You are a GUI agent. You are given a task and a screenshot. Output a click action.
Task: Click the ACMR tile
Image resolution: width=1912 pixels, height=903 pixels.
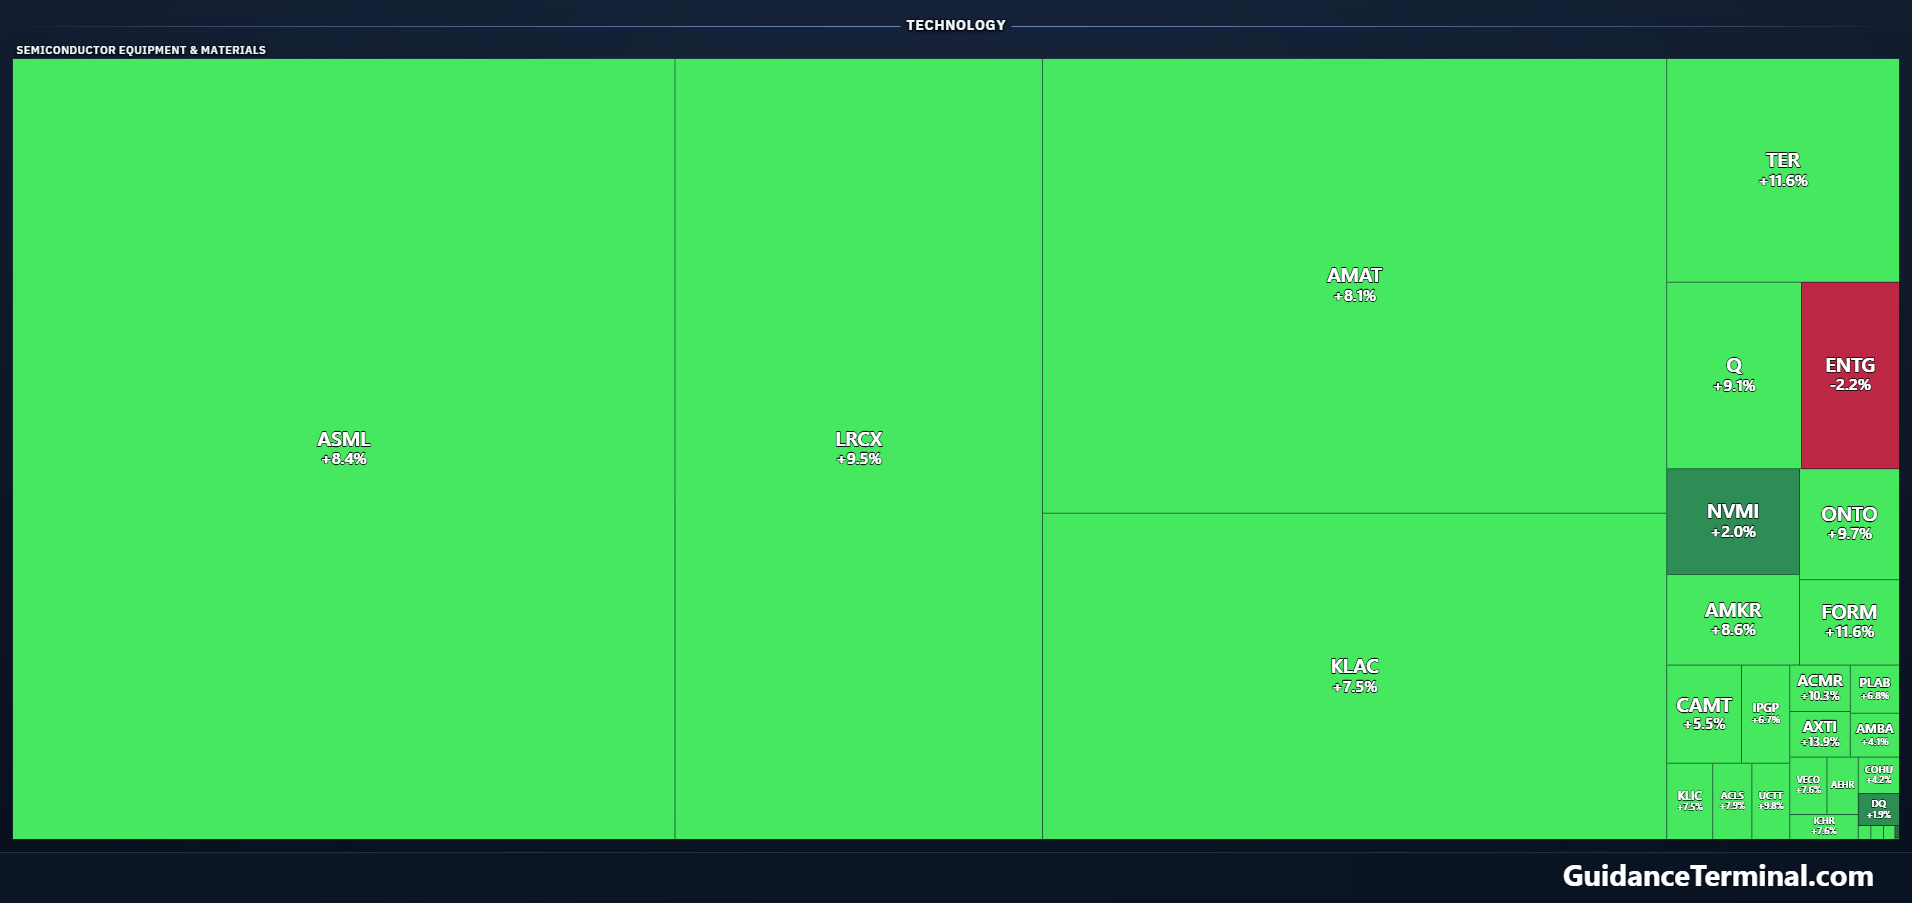click(x=1820, y=688)
